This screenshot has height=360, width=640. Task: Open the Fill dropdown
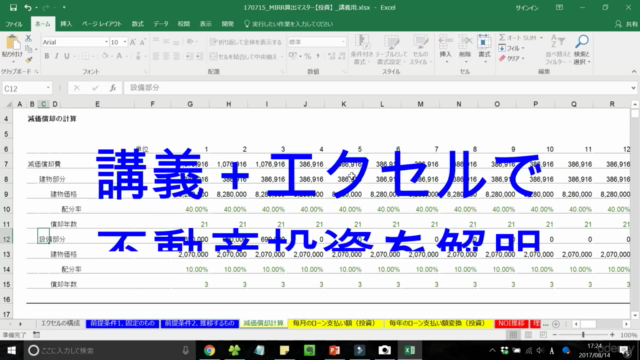click(511, 48)
